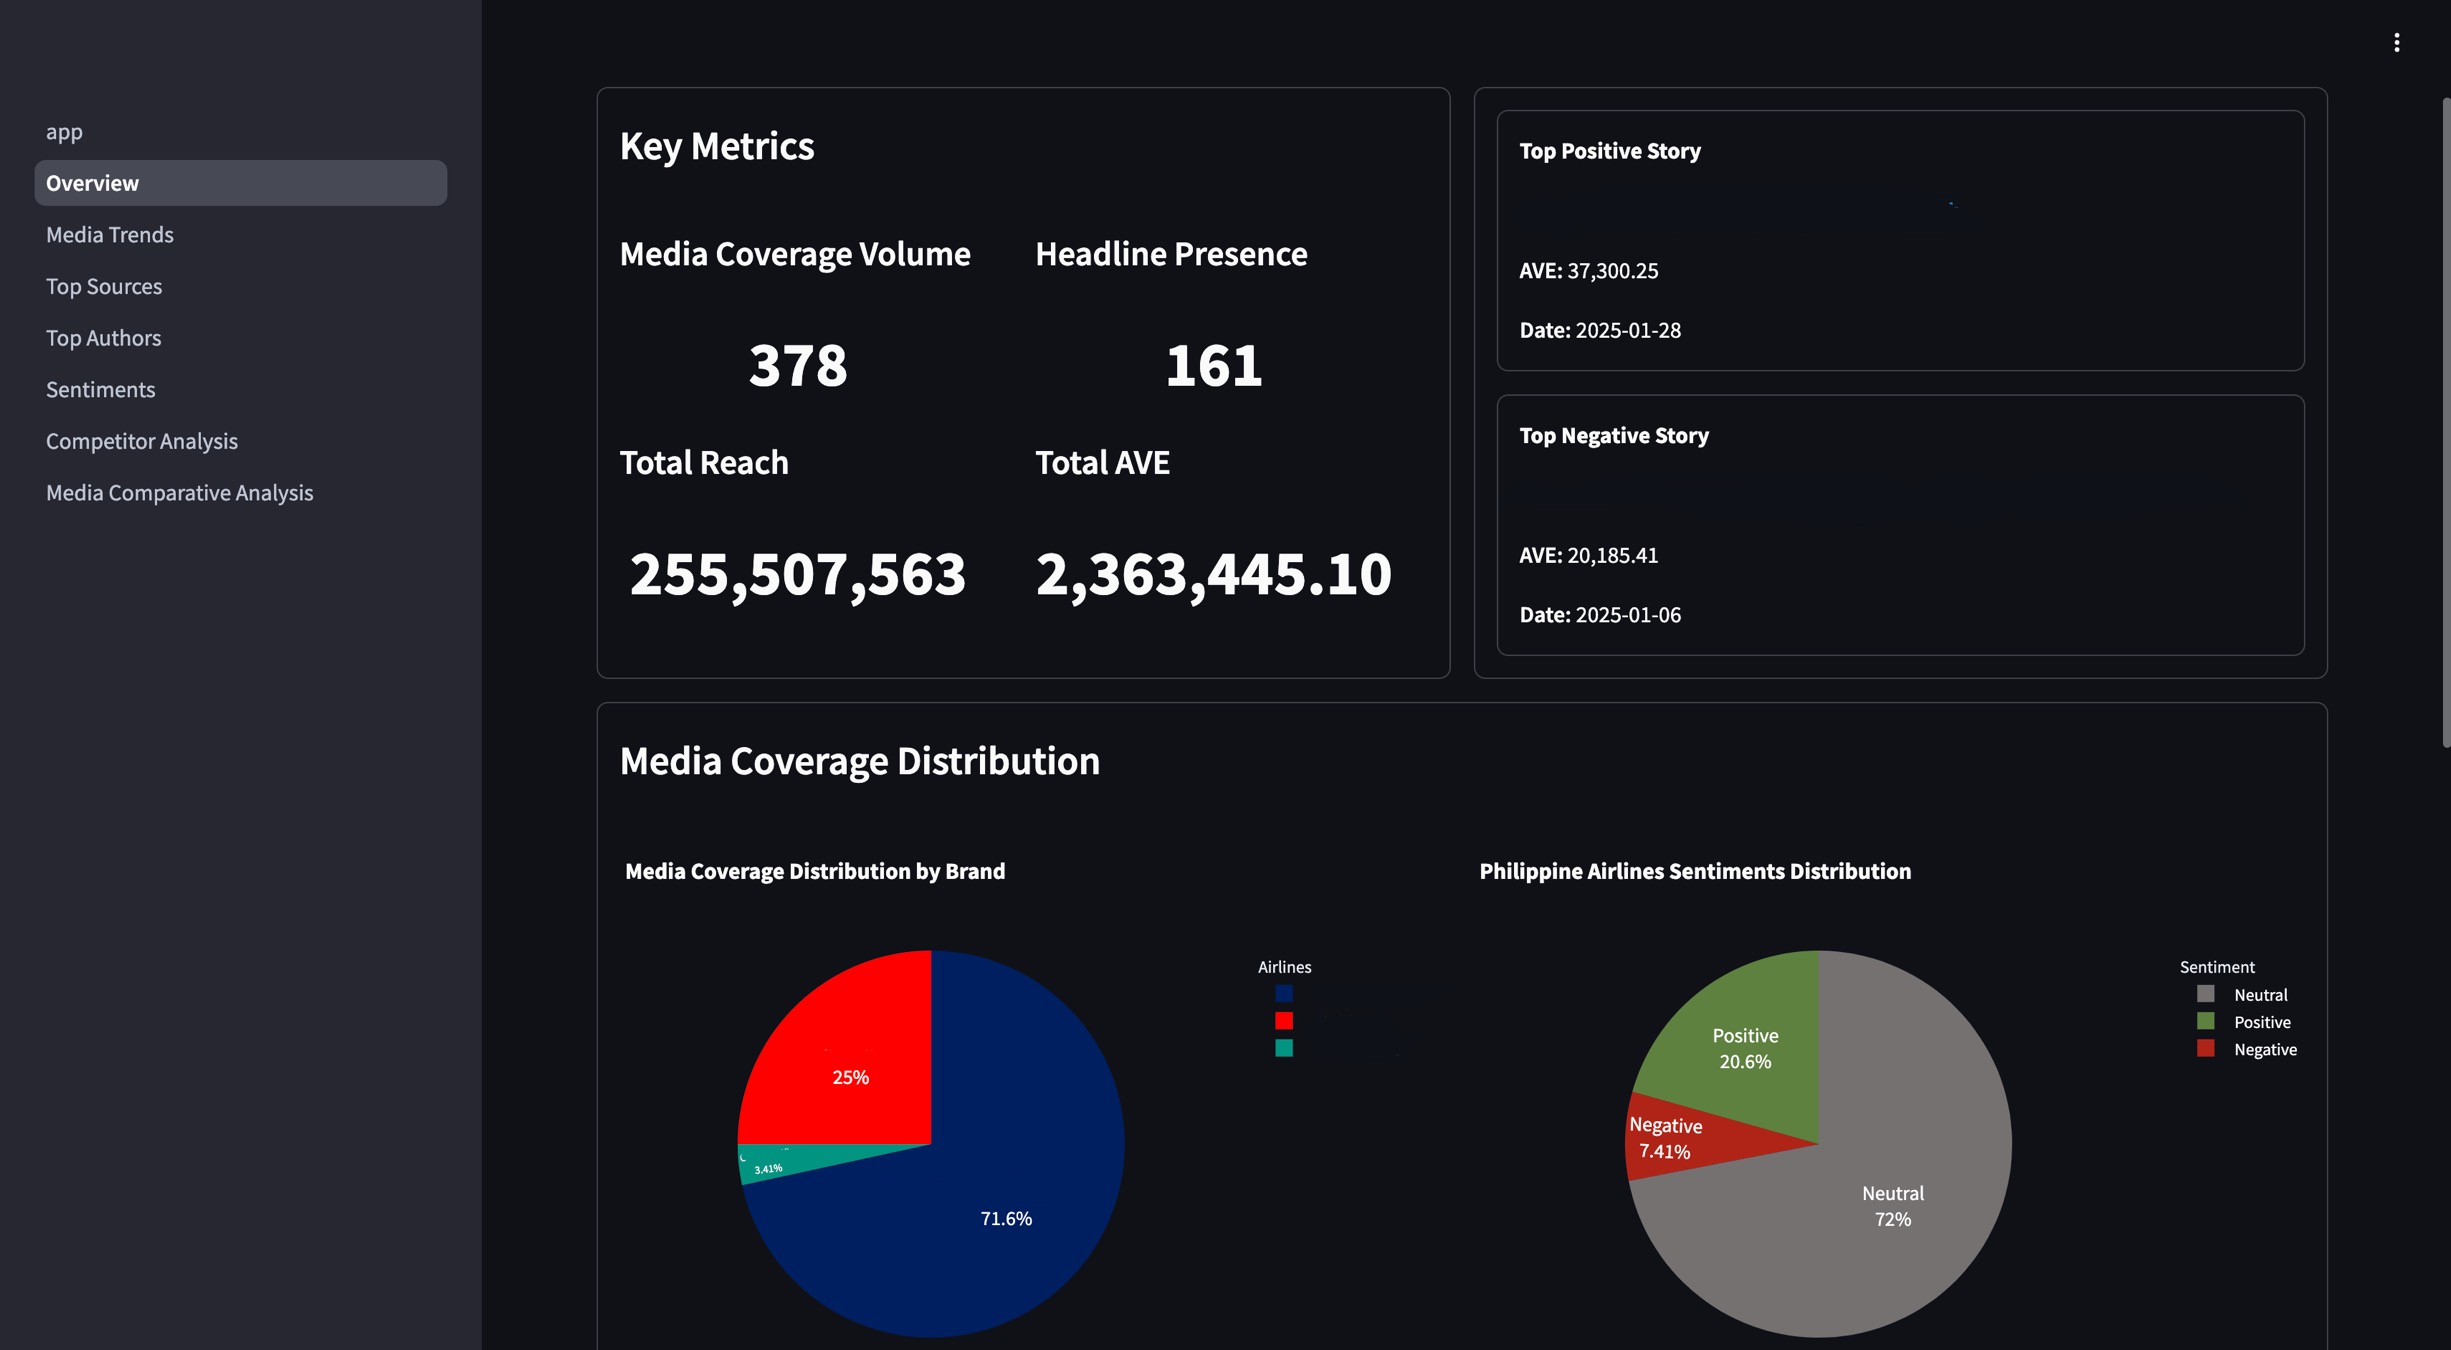Select Overview in the sidebar
This screenshot has height=1350, width=2451.
tap(92, 183)
